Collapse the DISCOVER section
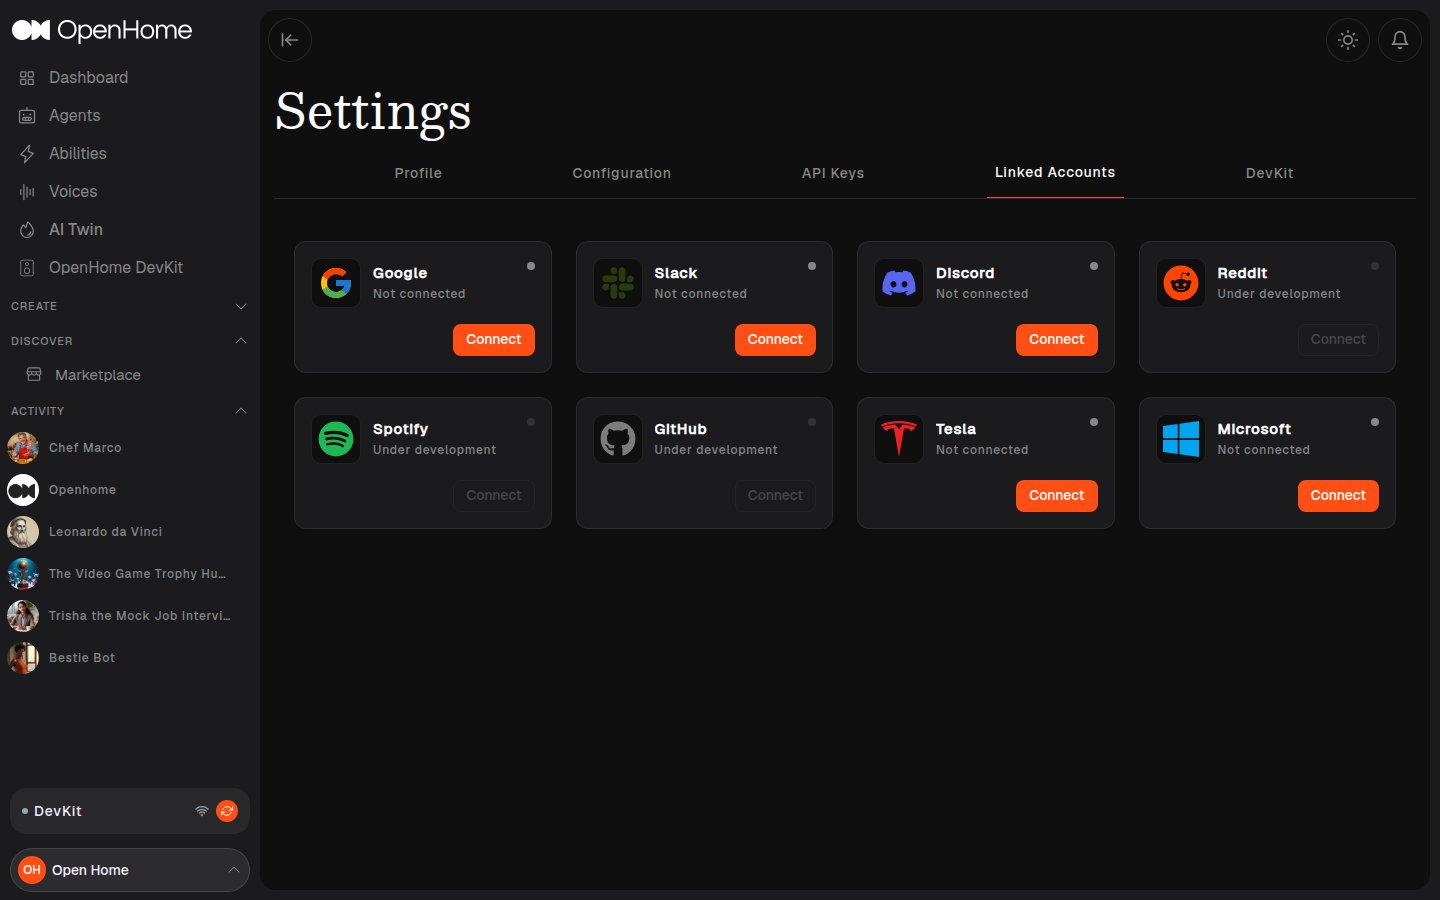Viewport: 1440px width, 900px height. click(130, 341)
